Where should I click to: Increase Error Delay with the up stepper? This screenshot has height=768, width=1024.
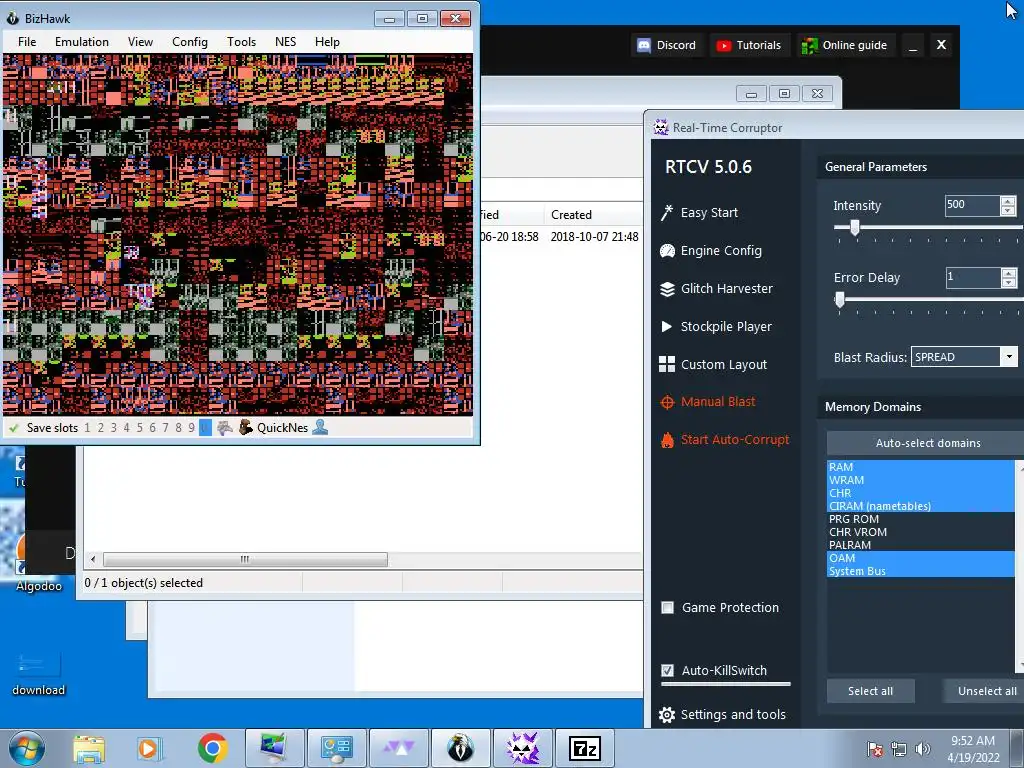(x=1008, y=273)
